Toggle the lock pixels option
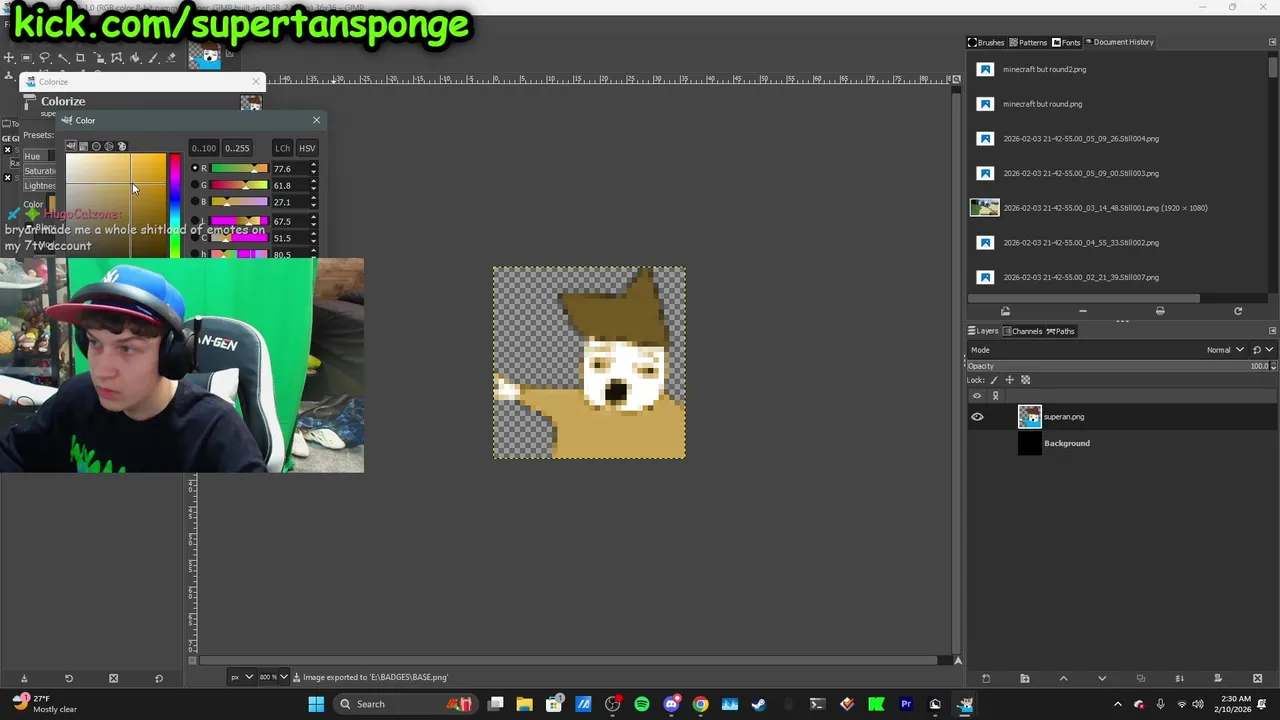Image resolution: width=1280 pixels, height=720 pixels. point(994,380)
